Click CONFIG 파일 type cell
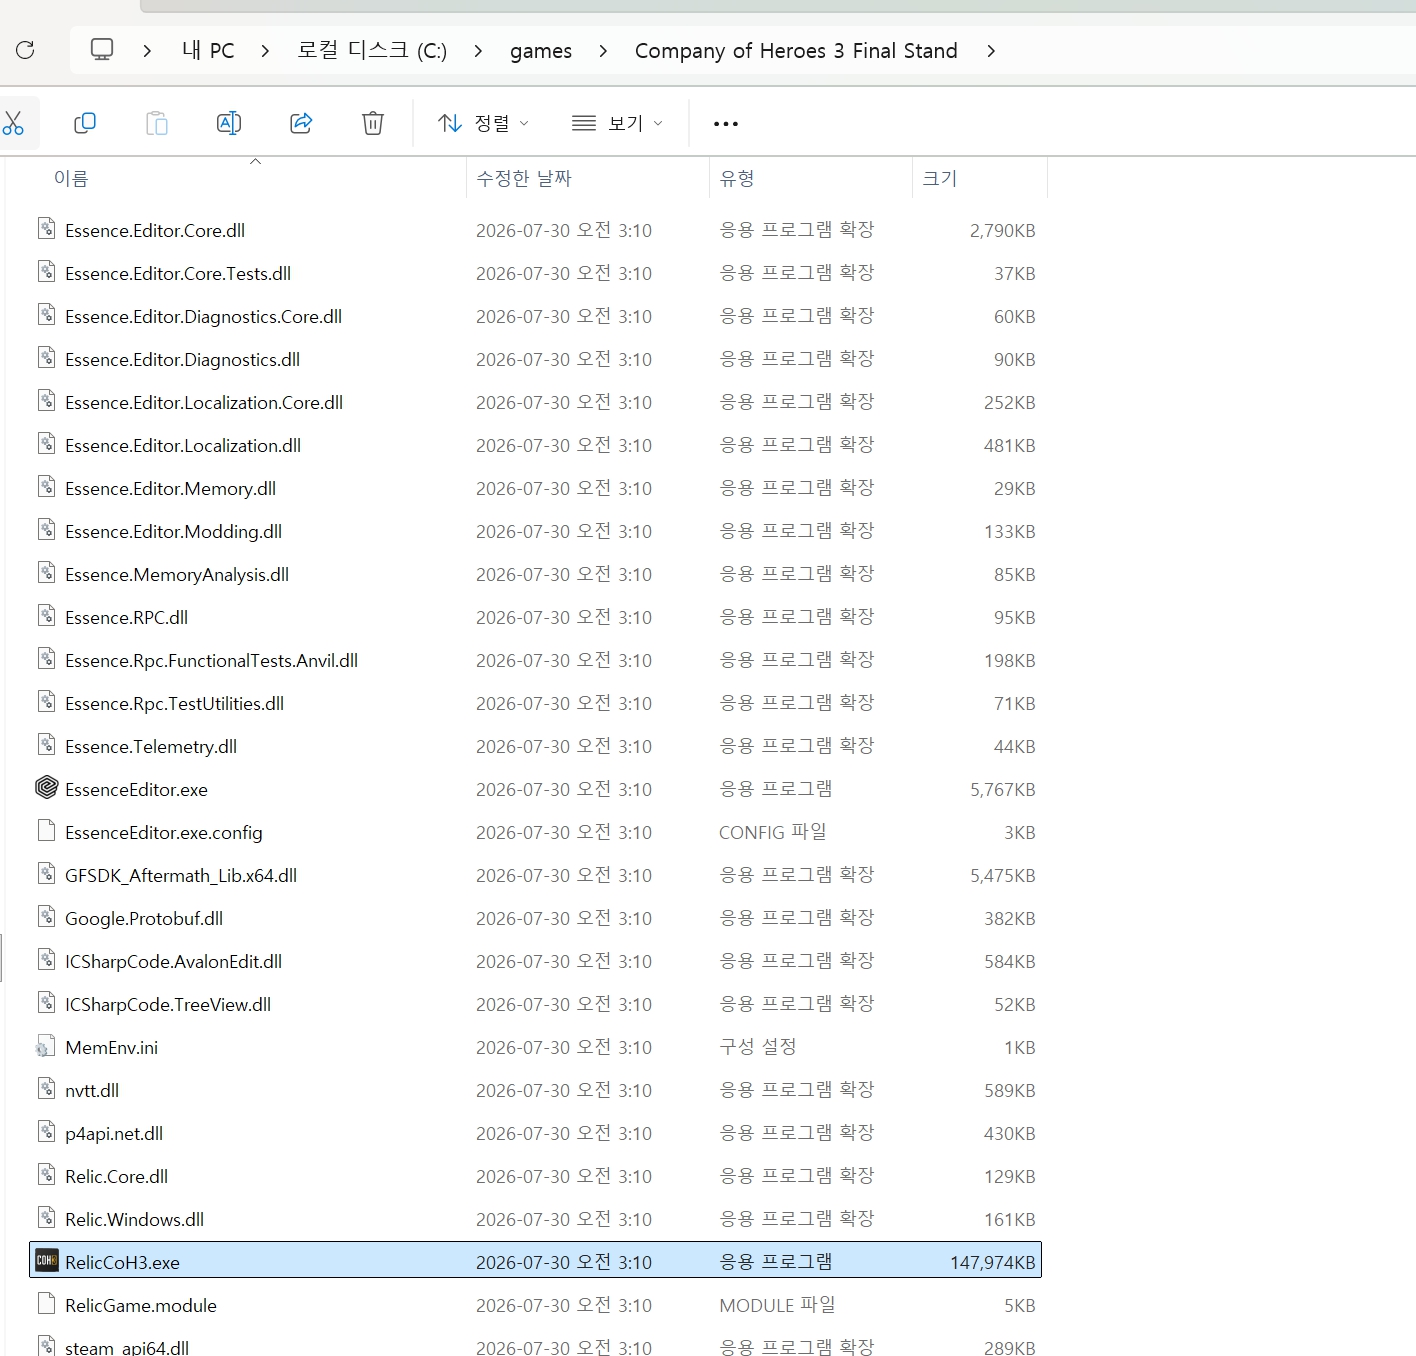Image resolution: width=1416 pixels, height=1356 pixels. click(x=773, y=832)
